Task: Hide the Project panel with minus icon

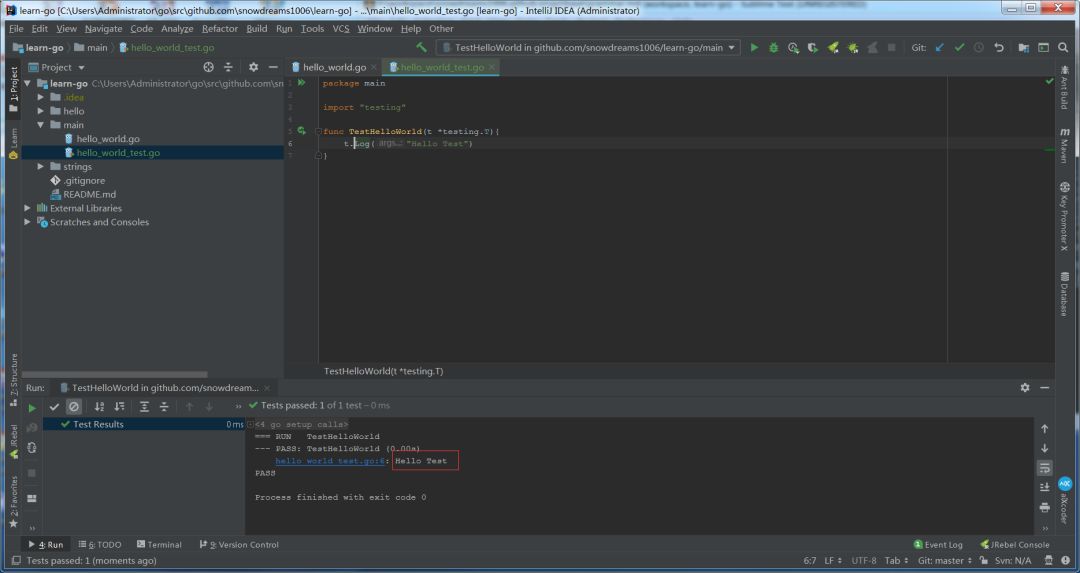Action: [x=273, y=67]
